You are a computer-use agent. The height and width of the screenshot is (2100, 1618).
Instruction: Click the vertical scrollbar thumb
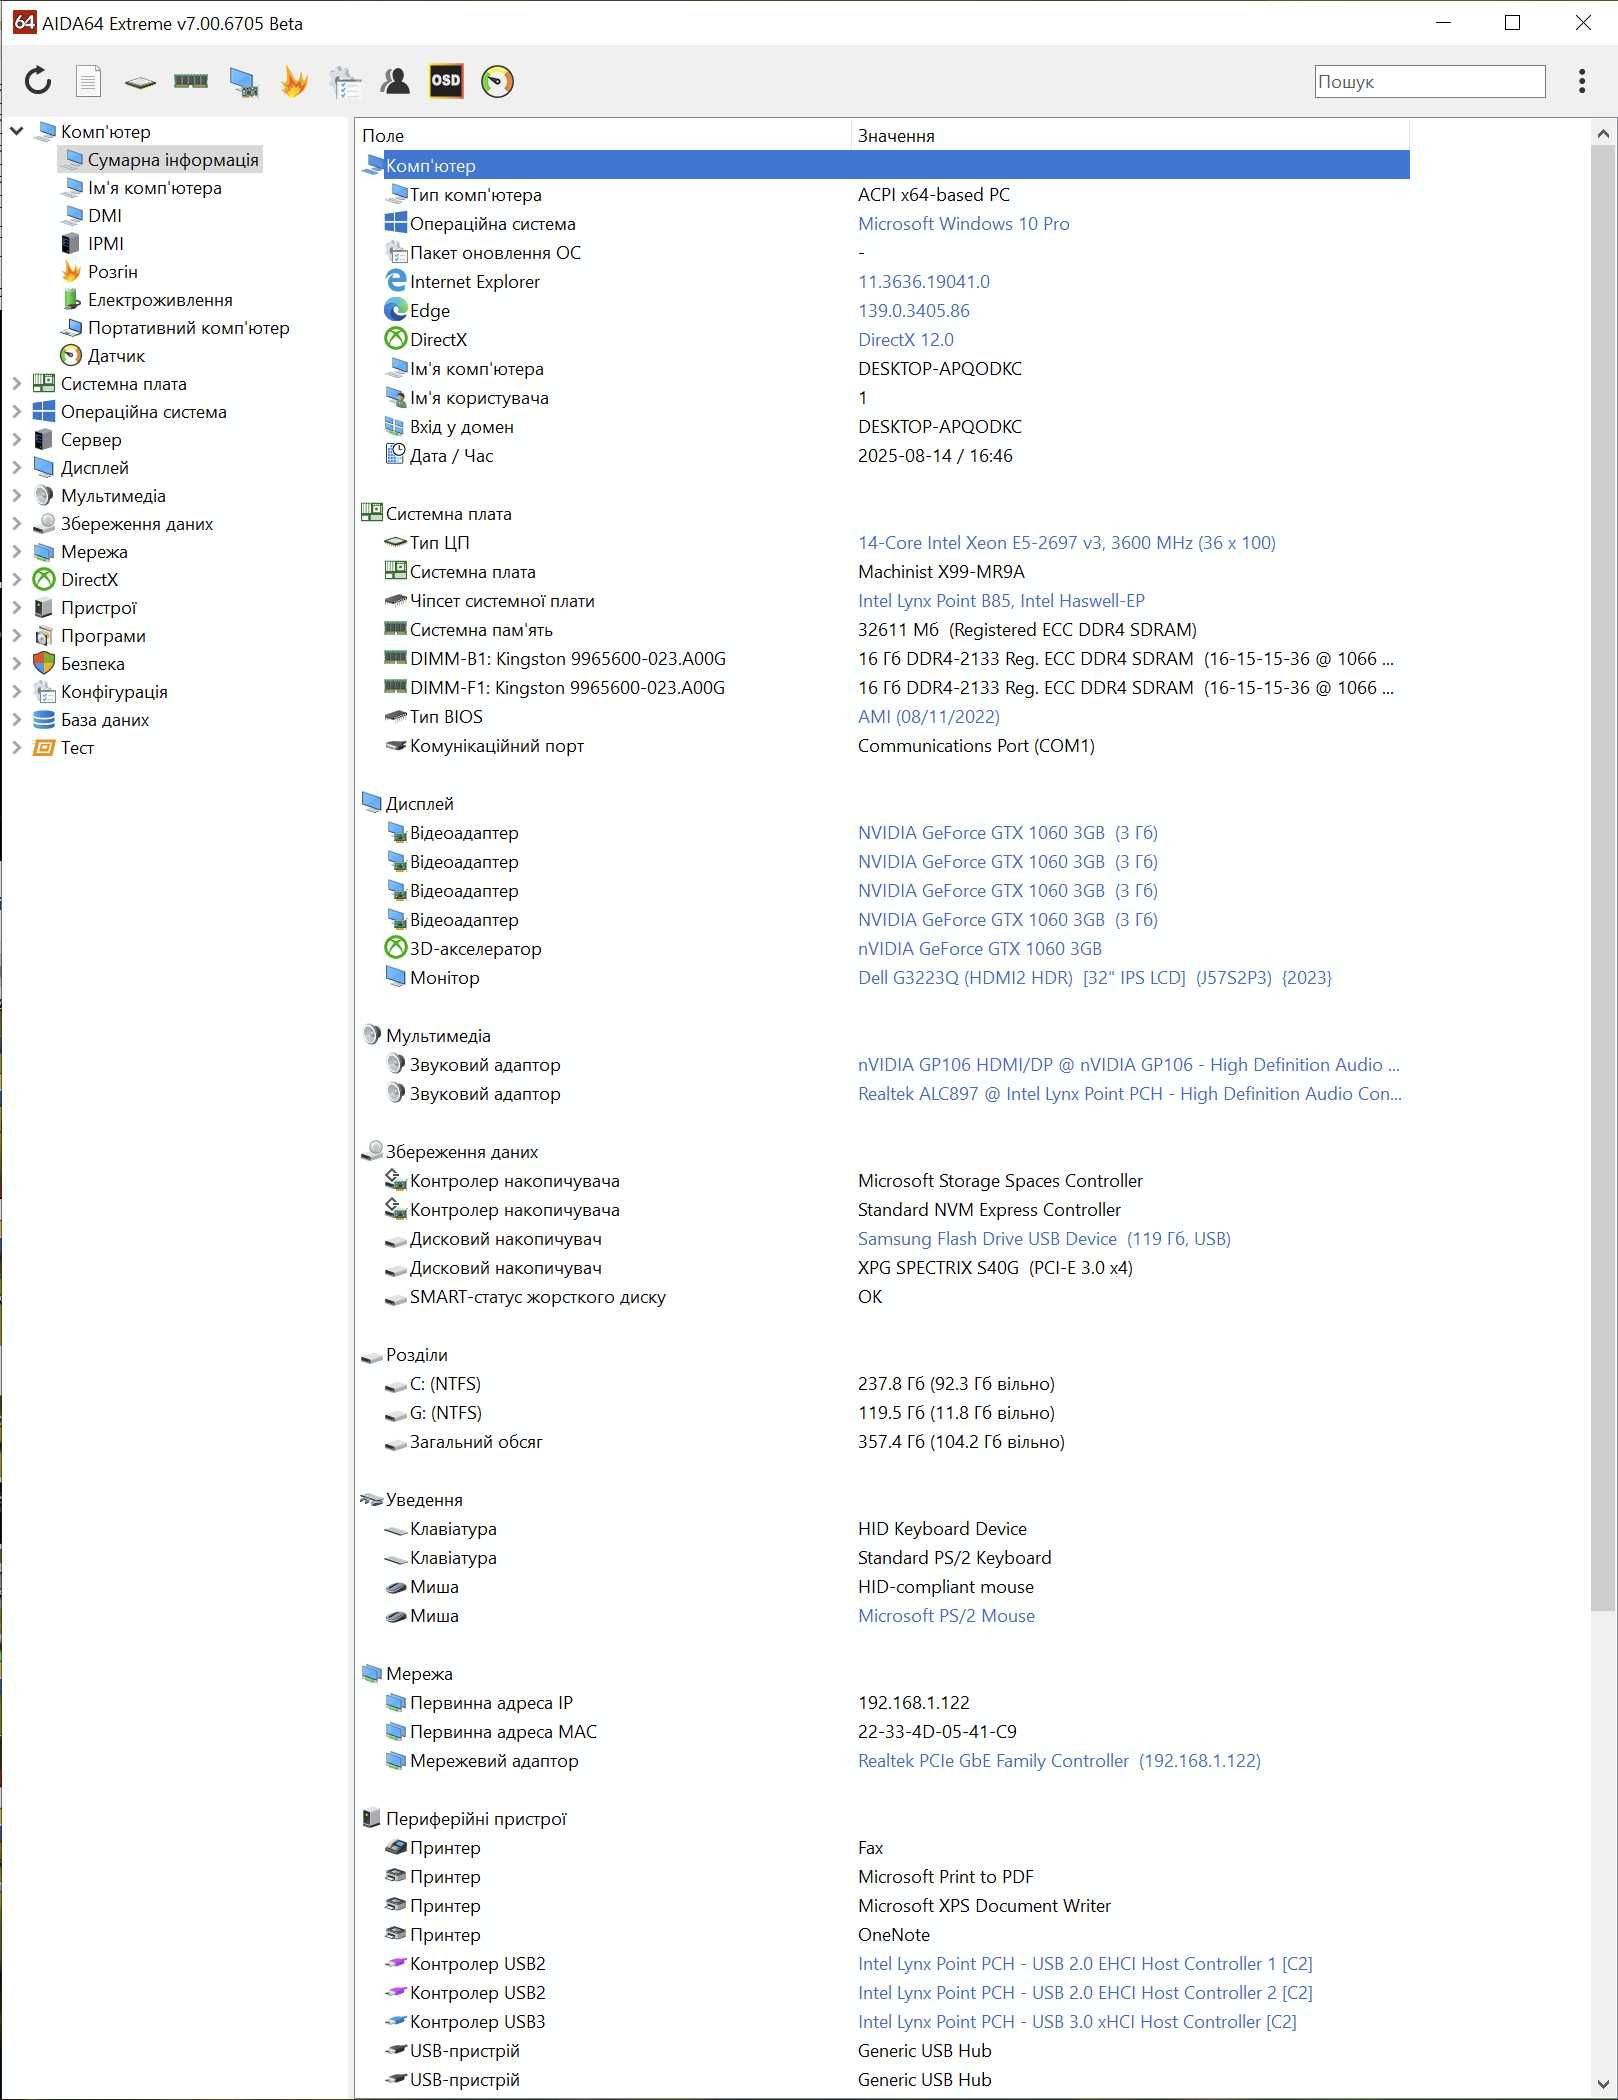point(1603,878)
